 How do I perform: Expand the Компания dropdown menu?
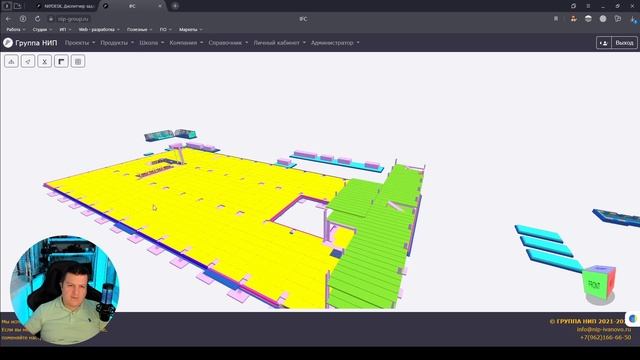pos(186,43)
